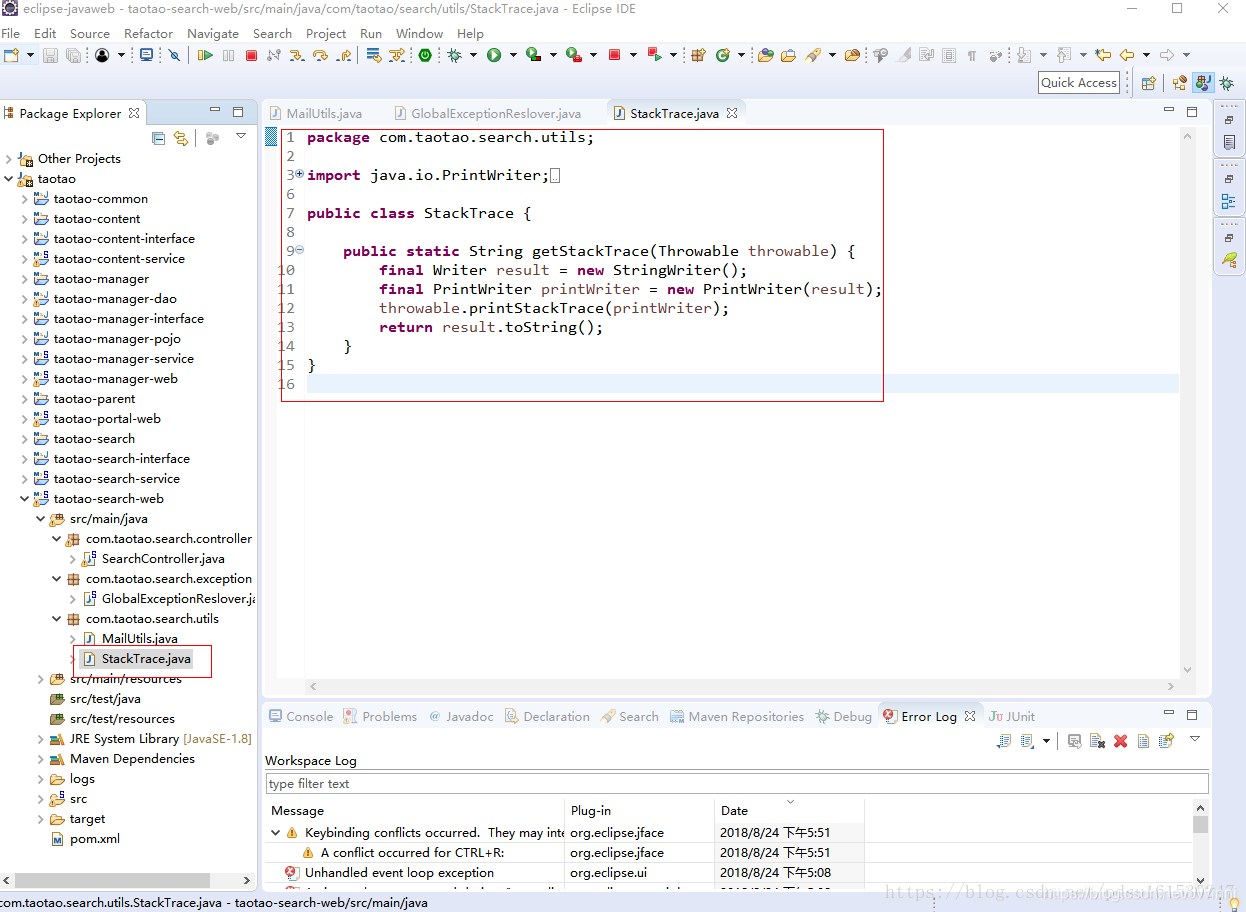Open Error Log View Menu triangle

click(x=1195, y=739)
